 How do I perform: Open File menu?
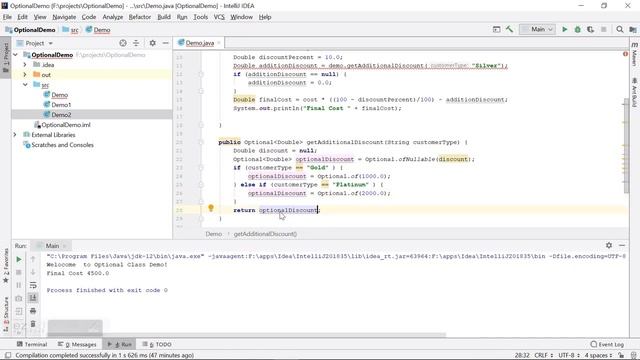[7, 17]
